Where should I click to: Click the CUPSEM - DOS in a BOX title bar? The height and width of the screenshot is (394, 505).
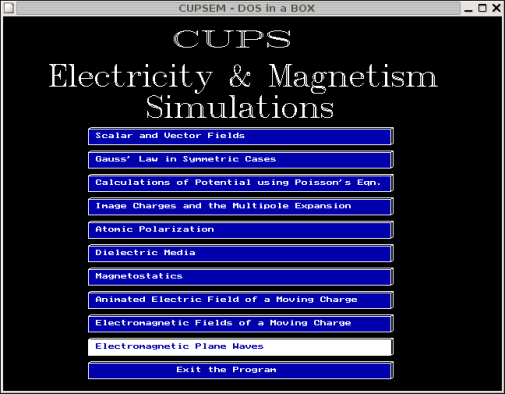click(x=238, y=8)
